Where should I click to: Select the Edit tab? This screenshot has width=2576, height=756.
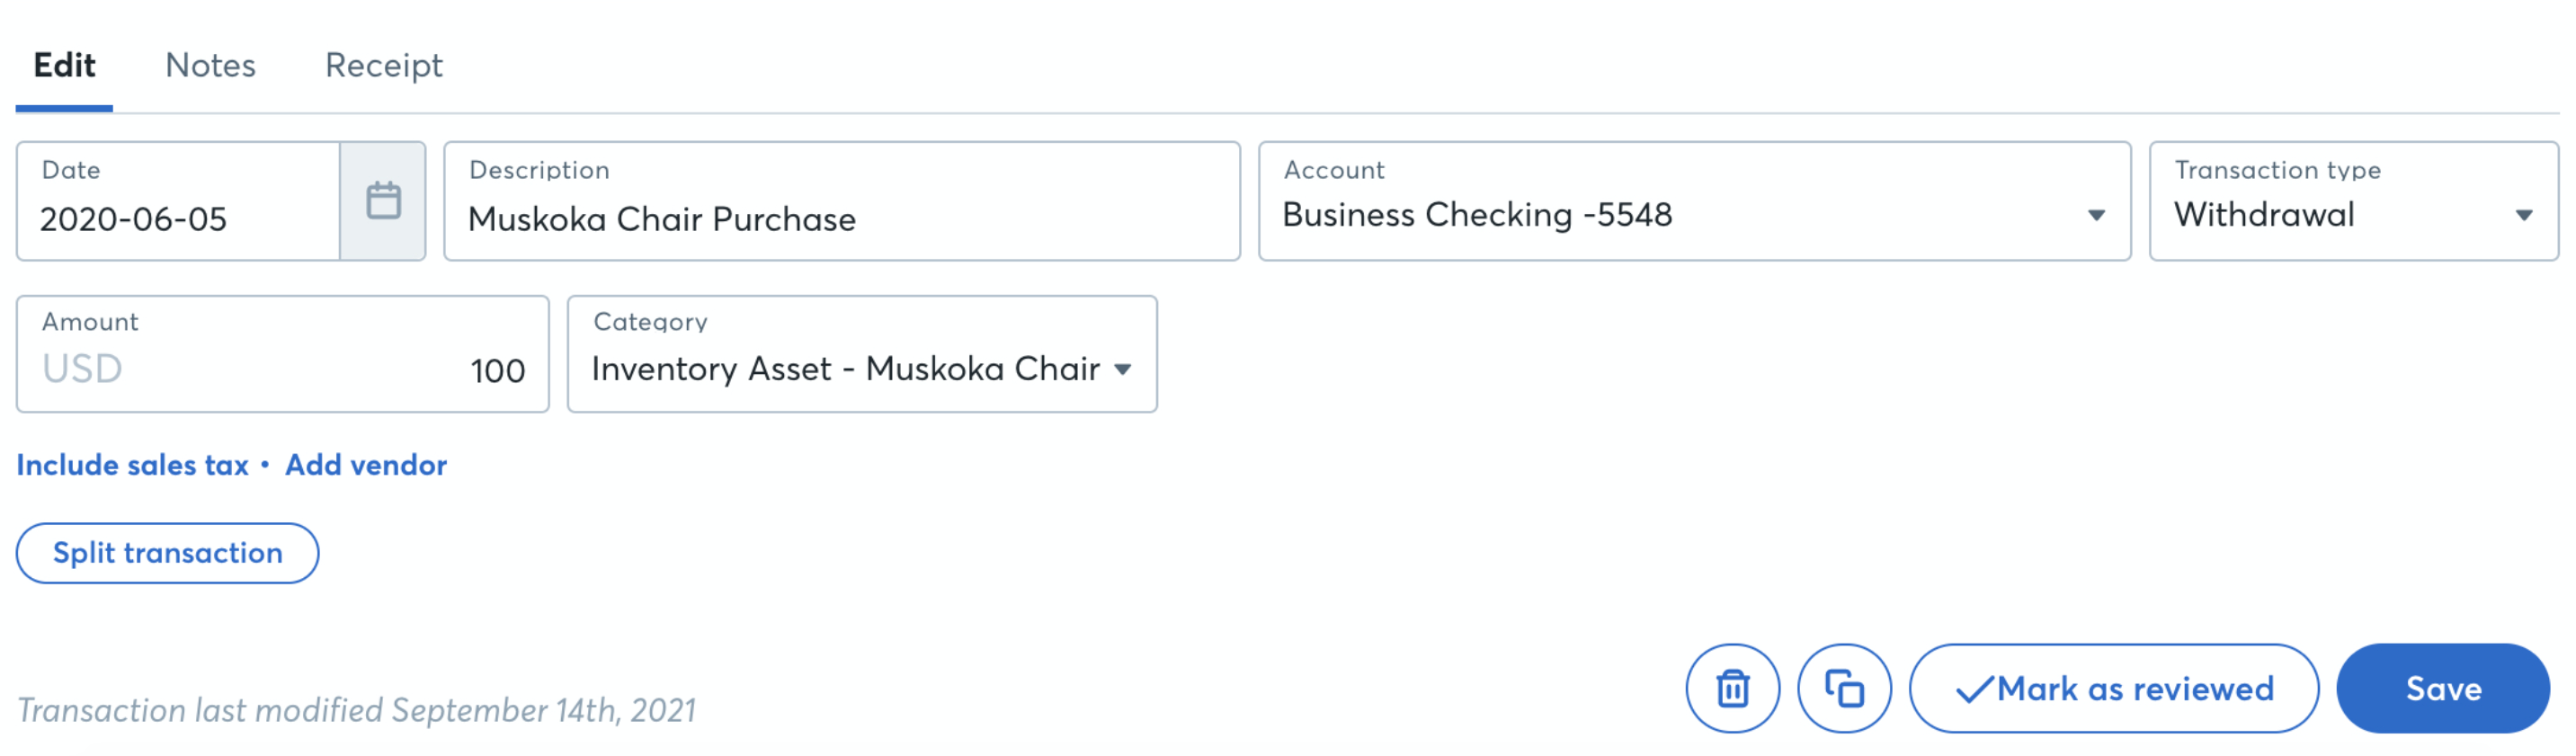(64, 66)
